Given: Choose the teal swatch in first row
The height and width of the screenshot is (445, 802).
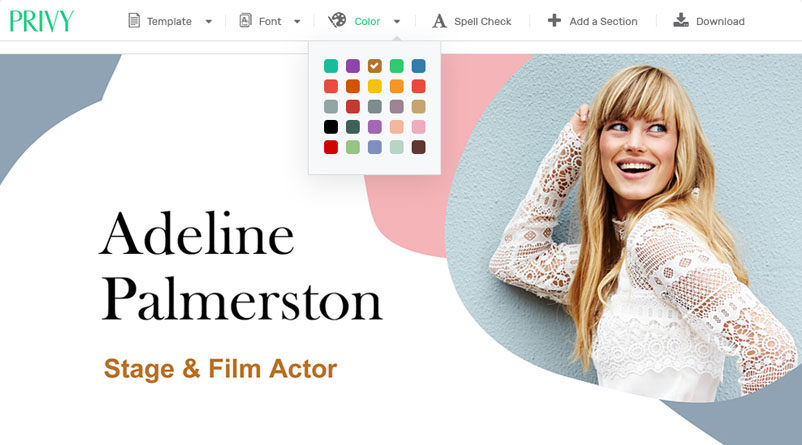Looking at the screenshot, I should (331, 66).
